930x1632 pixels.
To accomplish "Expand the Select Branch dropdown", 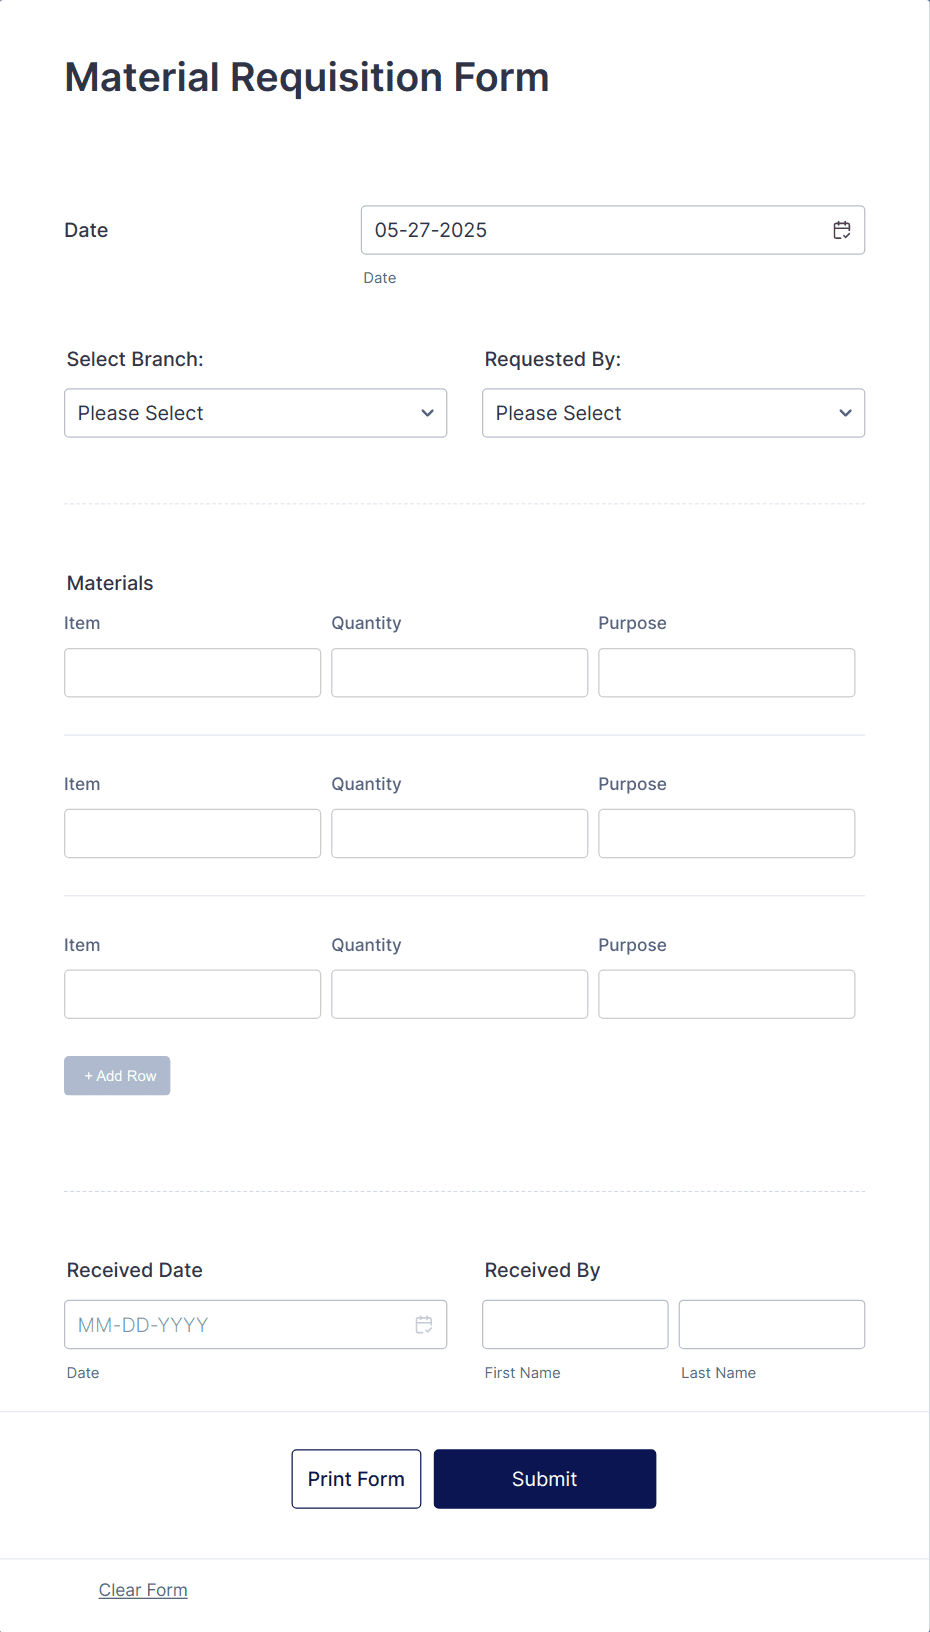I will (x=255, y=413).
